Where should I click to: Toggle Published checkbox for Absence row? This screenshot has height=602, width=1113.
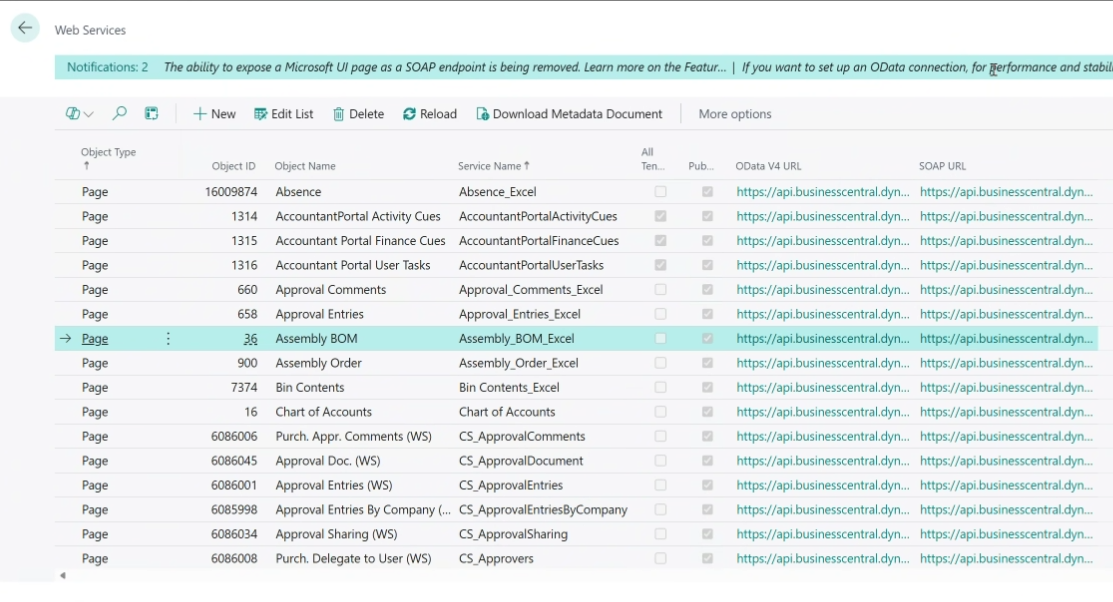coord(707,192)
